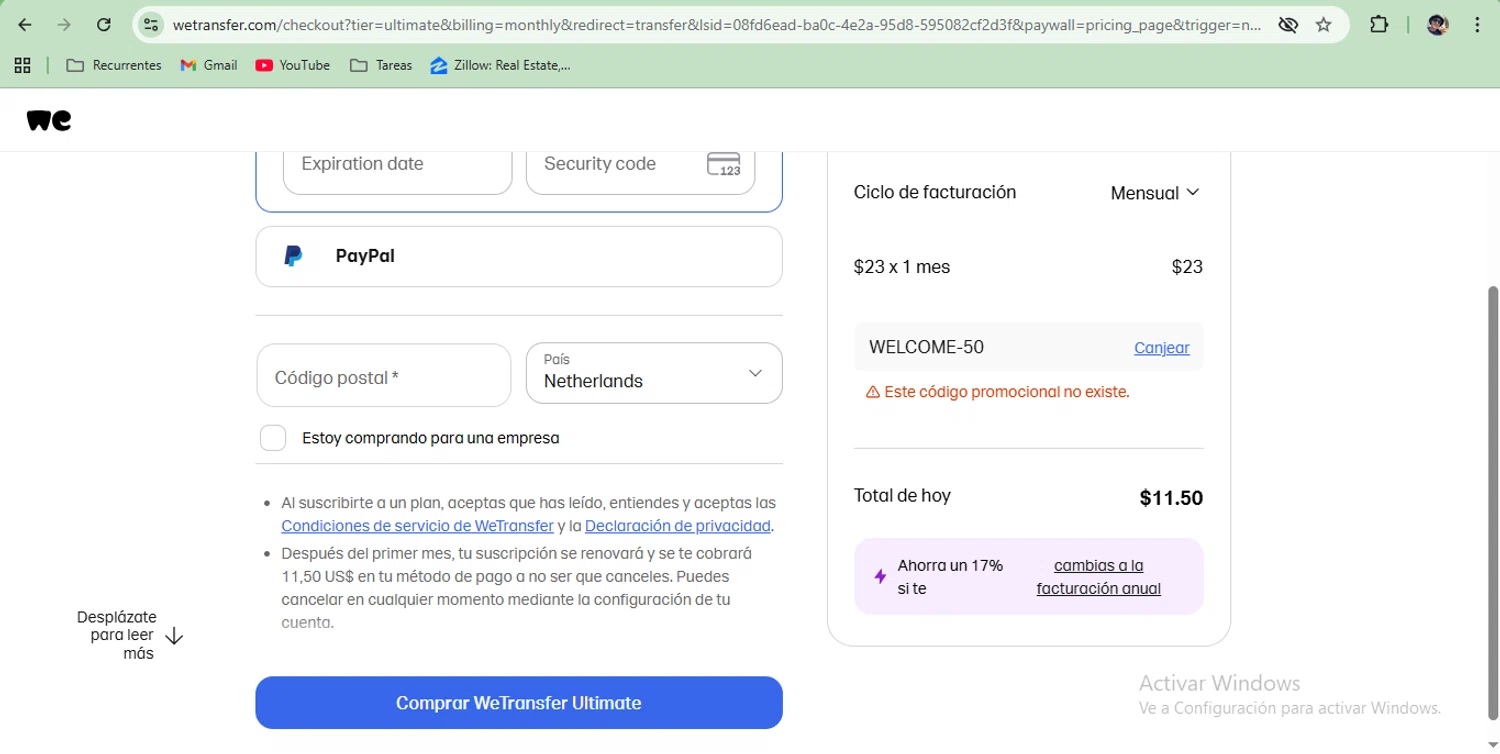Open the Chrome three-dot menu
The image size is (1500, 754).
pos(1477,25)
